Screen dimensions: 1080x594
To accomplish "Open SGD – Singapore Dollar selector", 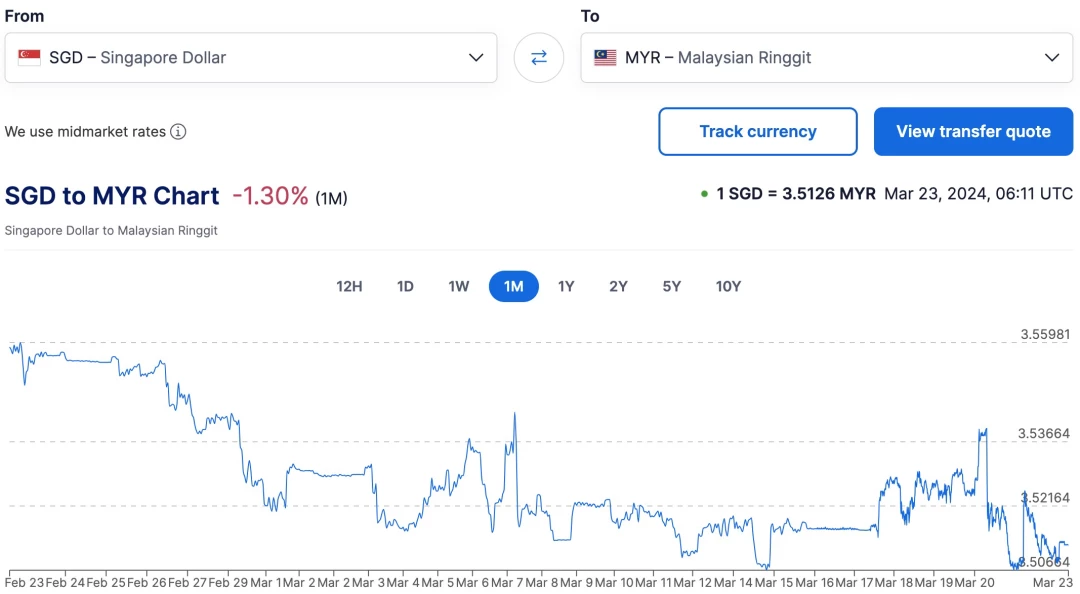I will coord(251,57).
